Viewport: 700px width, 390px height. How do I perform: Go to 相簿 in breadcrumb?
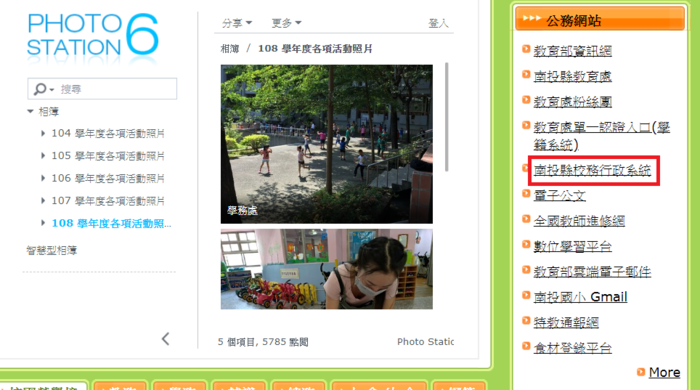click(230, 49)
